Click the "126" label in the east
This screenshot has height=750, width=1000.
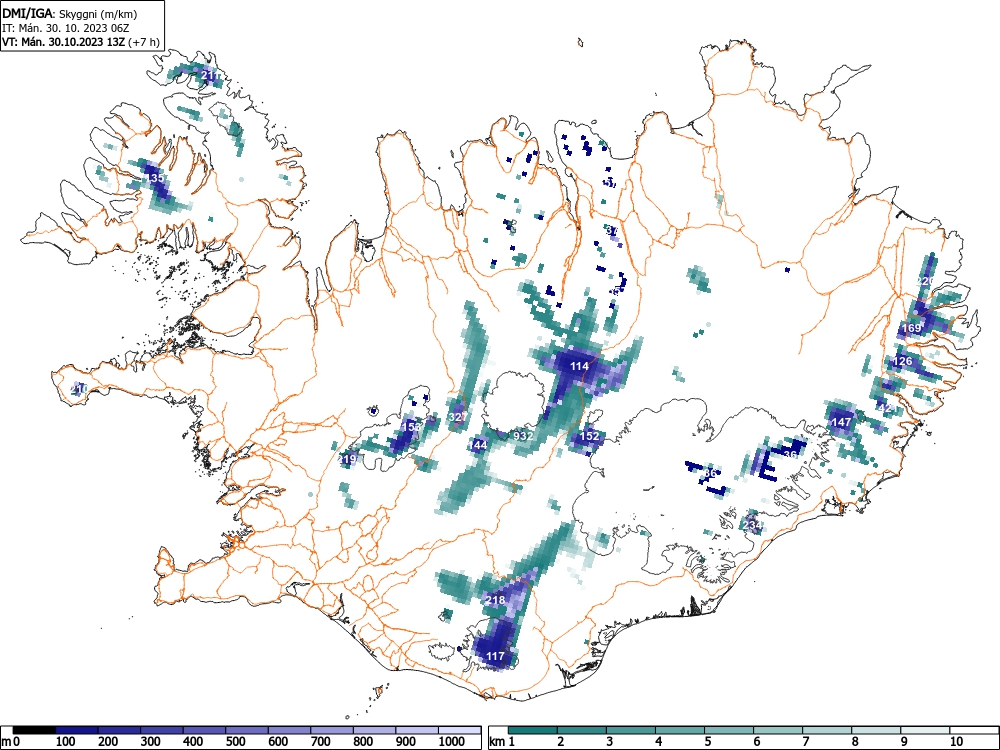pyautogui.click(x=902, y=361)
